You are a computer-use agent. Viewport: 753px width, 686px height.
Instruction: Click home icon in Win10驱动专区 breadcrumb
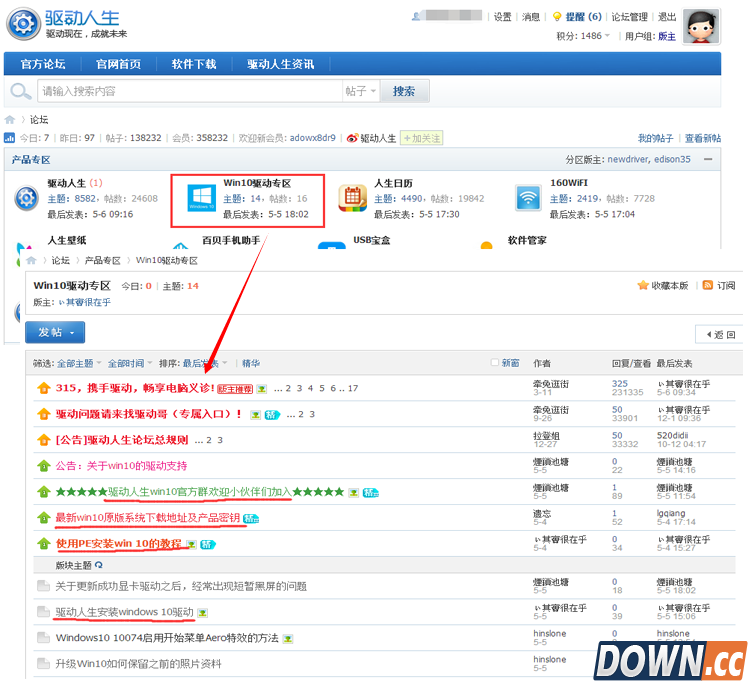click(x=31, y=260)
